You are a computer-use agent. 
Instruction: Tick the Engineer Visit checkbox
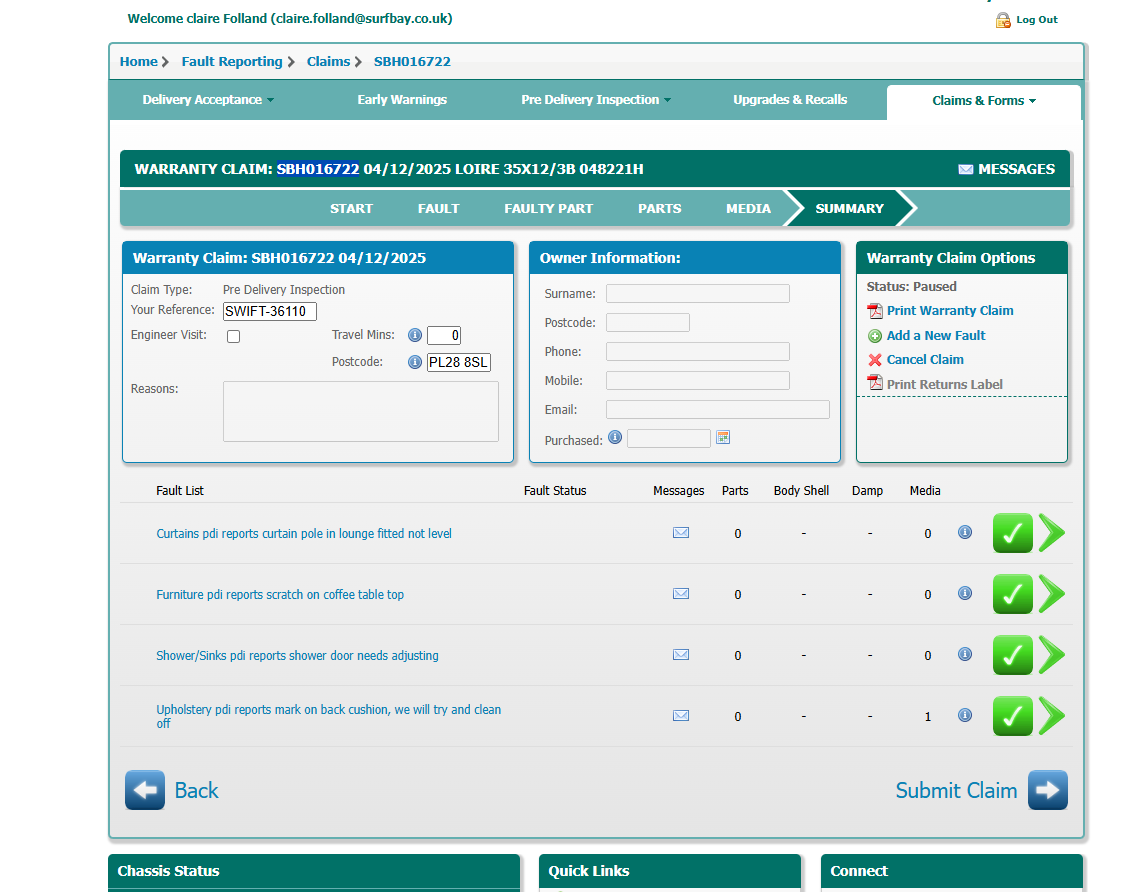[233, 337]
